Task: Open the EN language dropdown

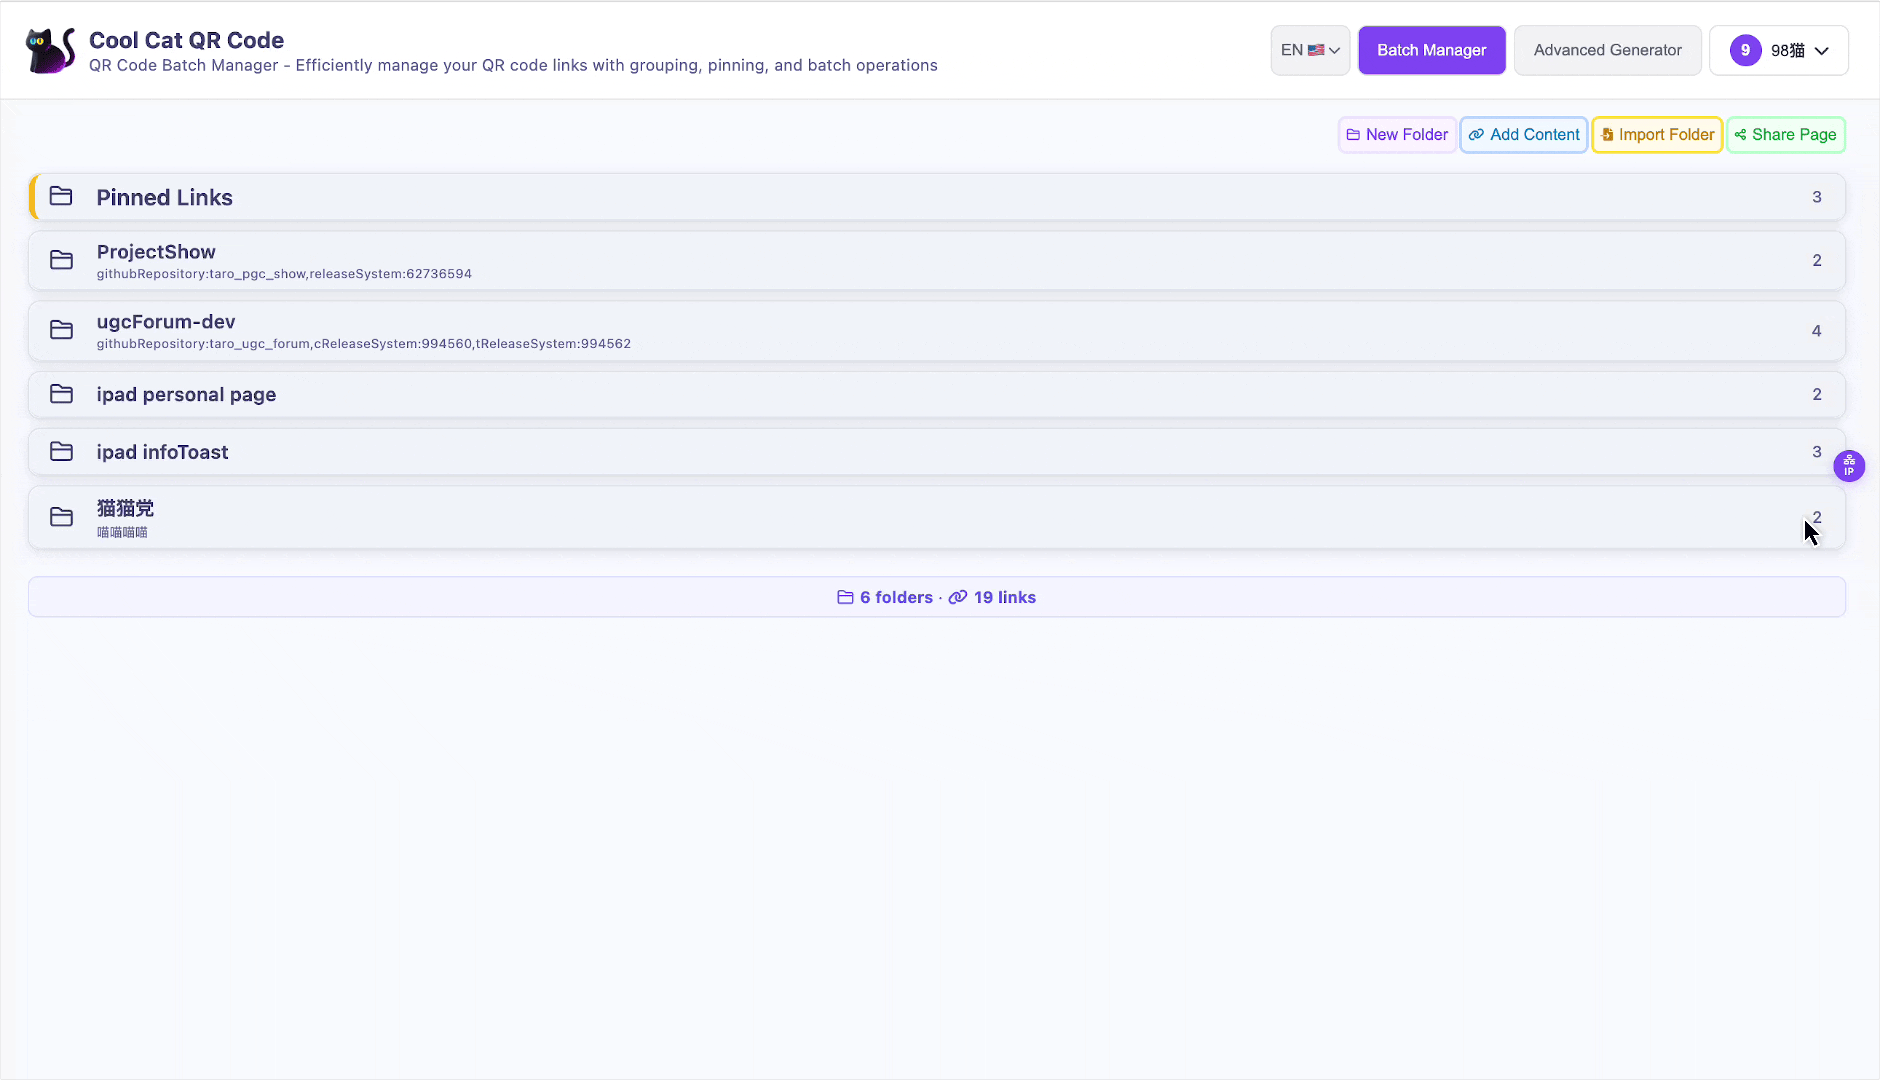Action: (1310, 50)
